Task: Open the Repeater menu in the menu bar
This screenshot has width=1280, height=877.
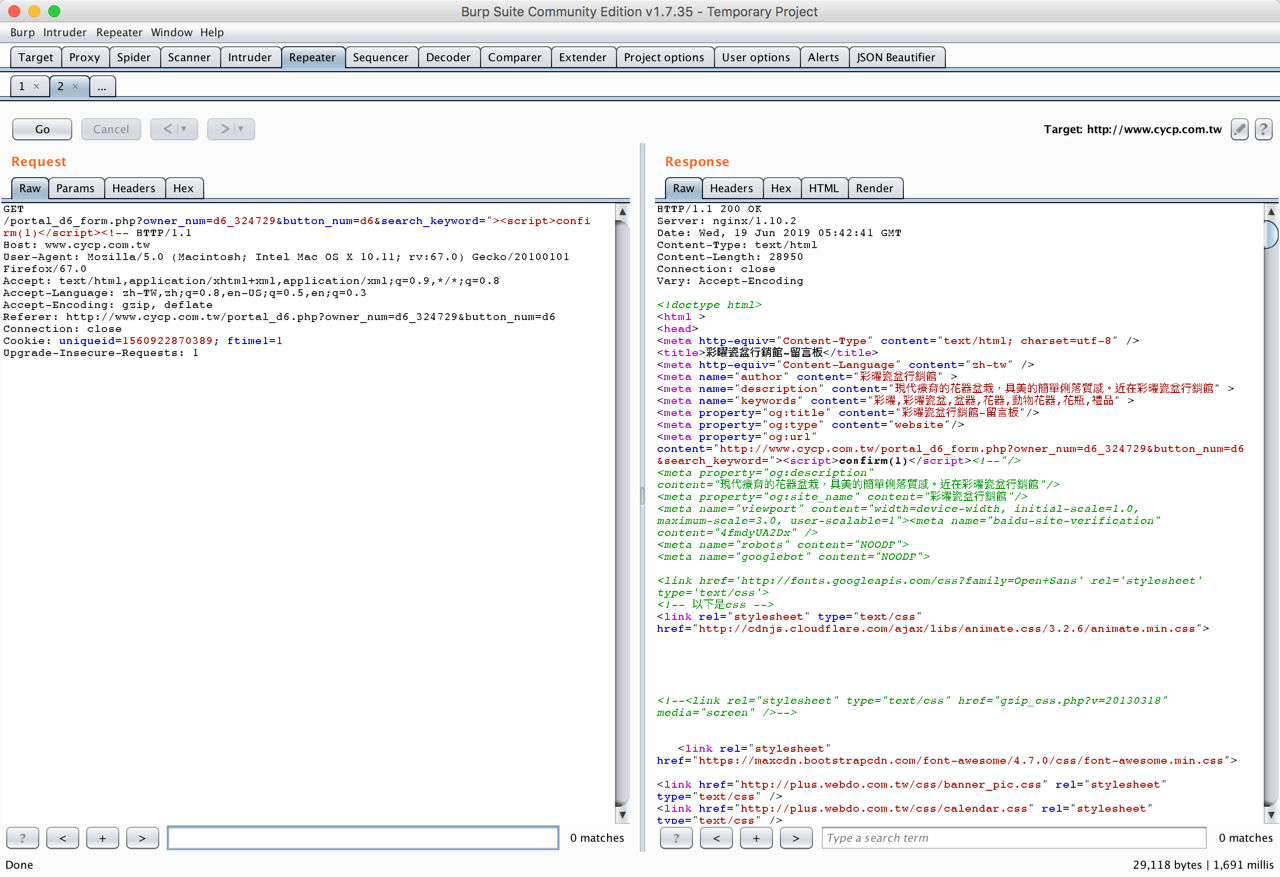Action: 119,32
